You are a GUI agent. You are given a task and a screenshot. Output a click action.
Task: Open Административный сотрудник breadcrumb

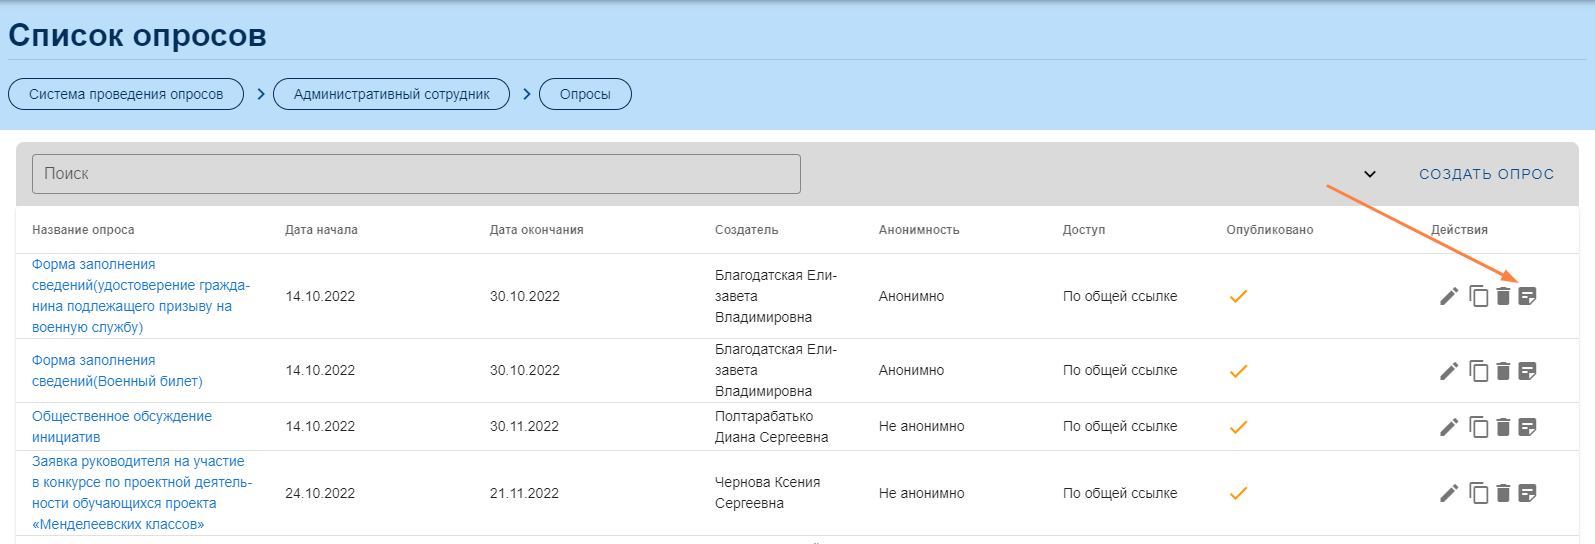point(391,94)
